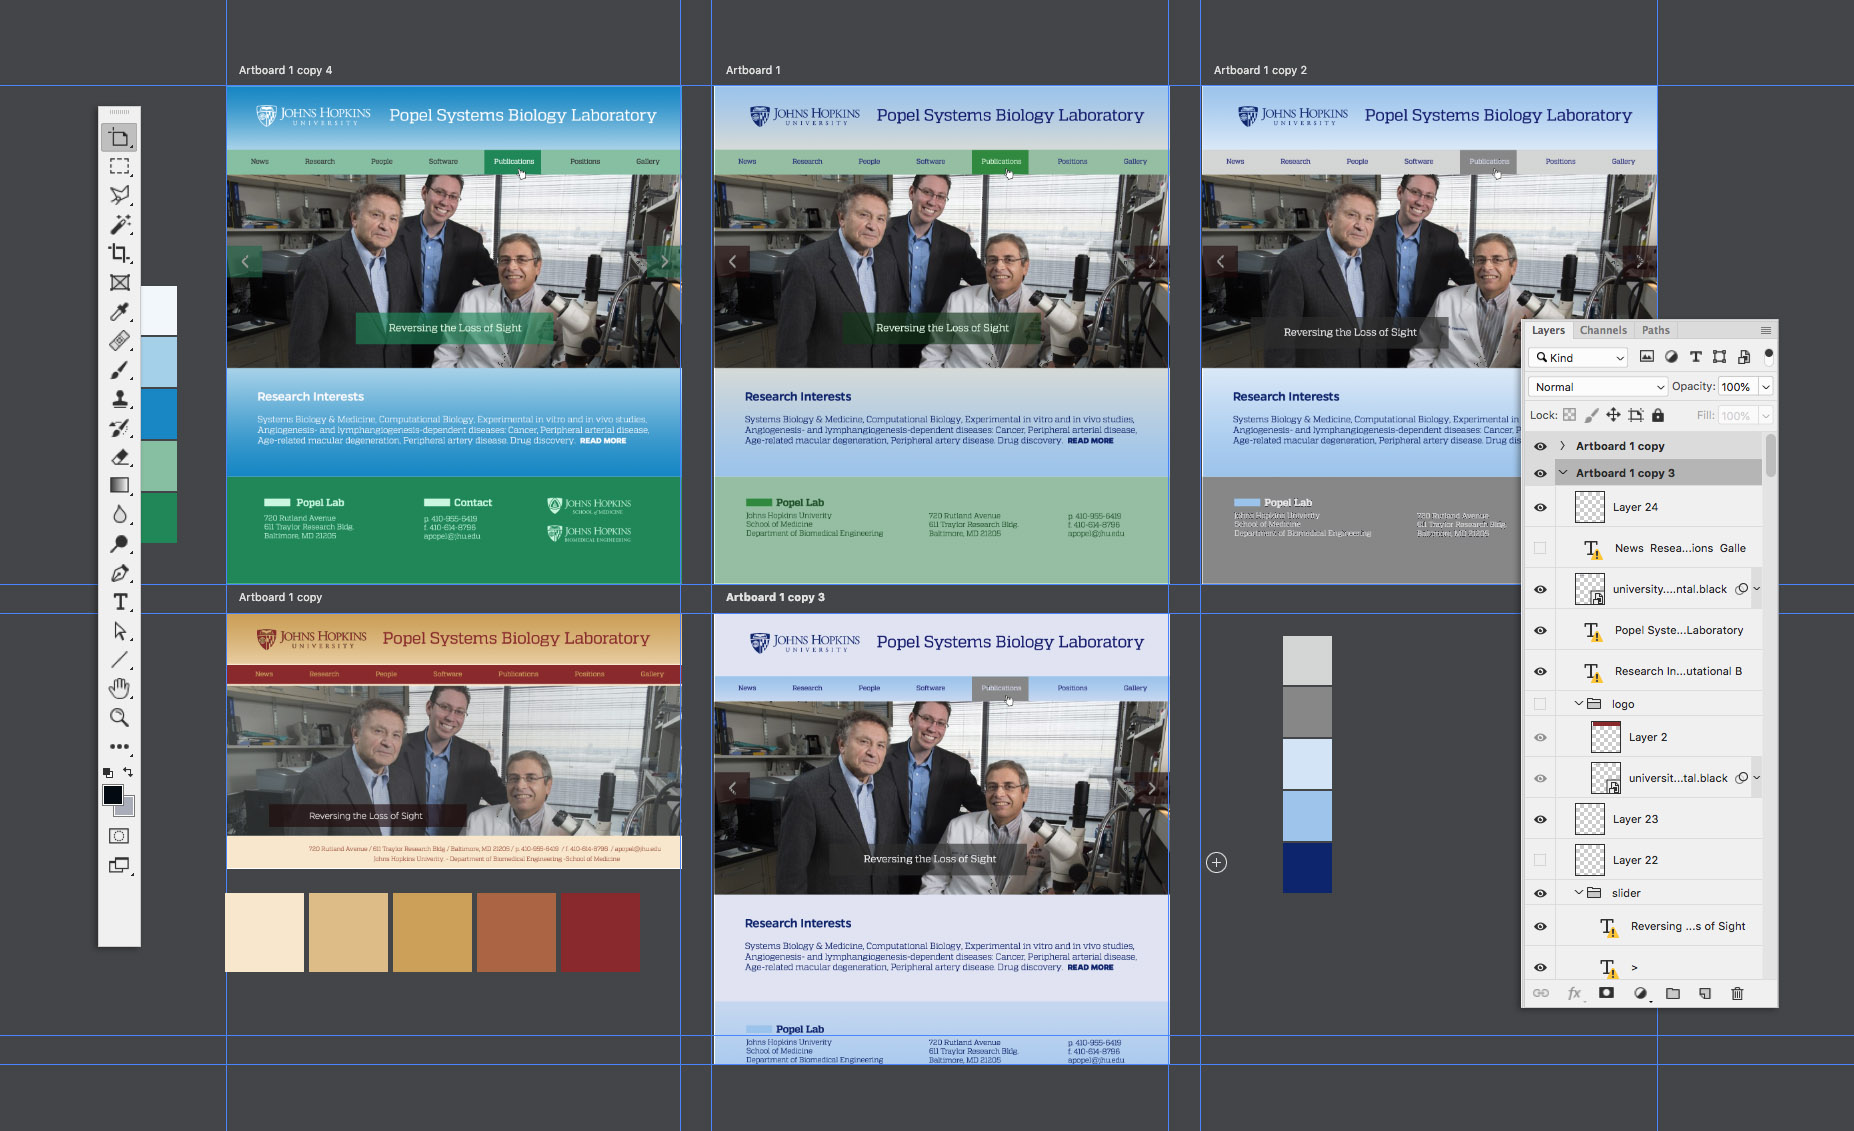Screen dimensions: 1854x1131
Task: Select the Zoom tool
Action: [119, 717]
